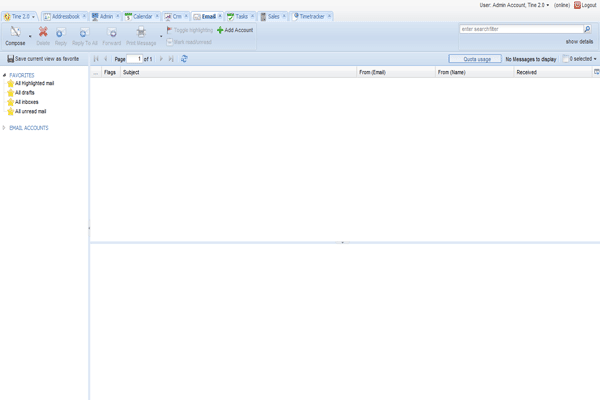Screen dimensions: 600x400
Task: Collapse the Favorites tree section
Action: [x=4, y=75]
